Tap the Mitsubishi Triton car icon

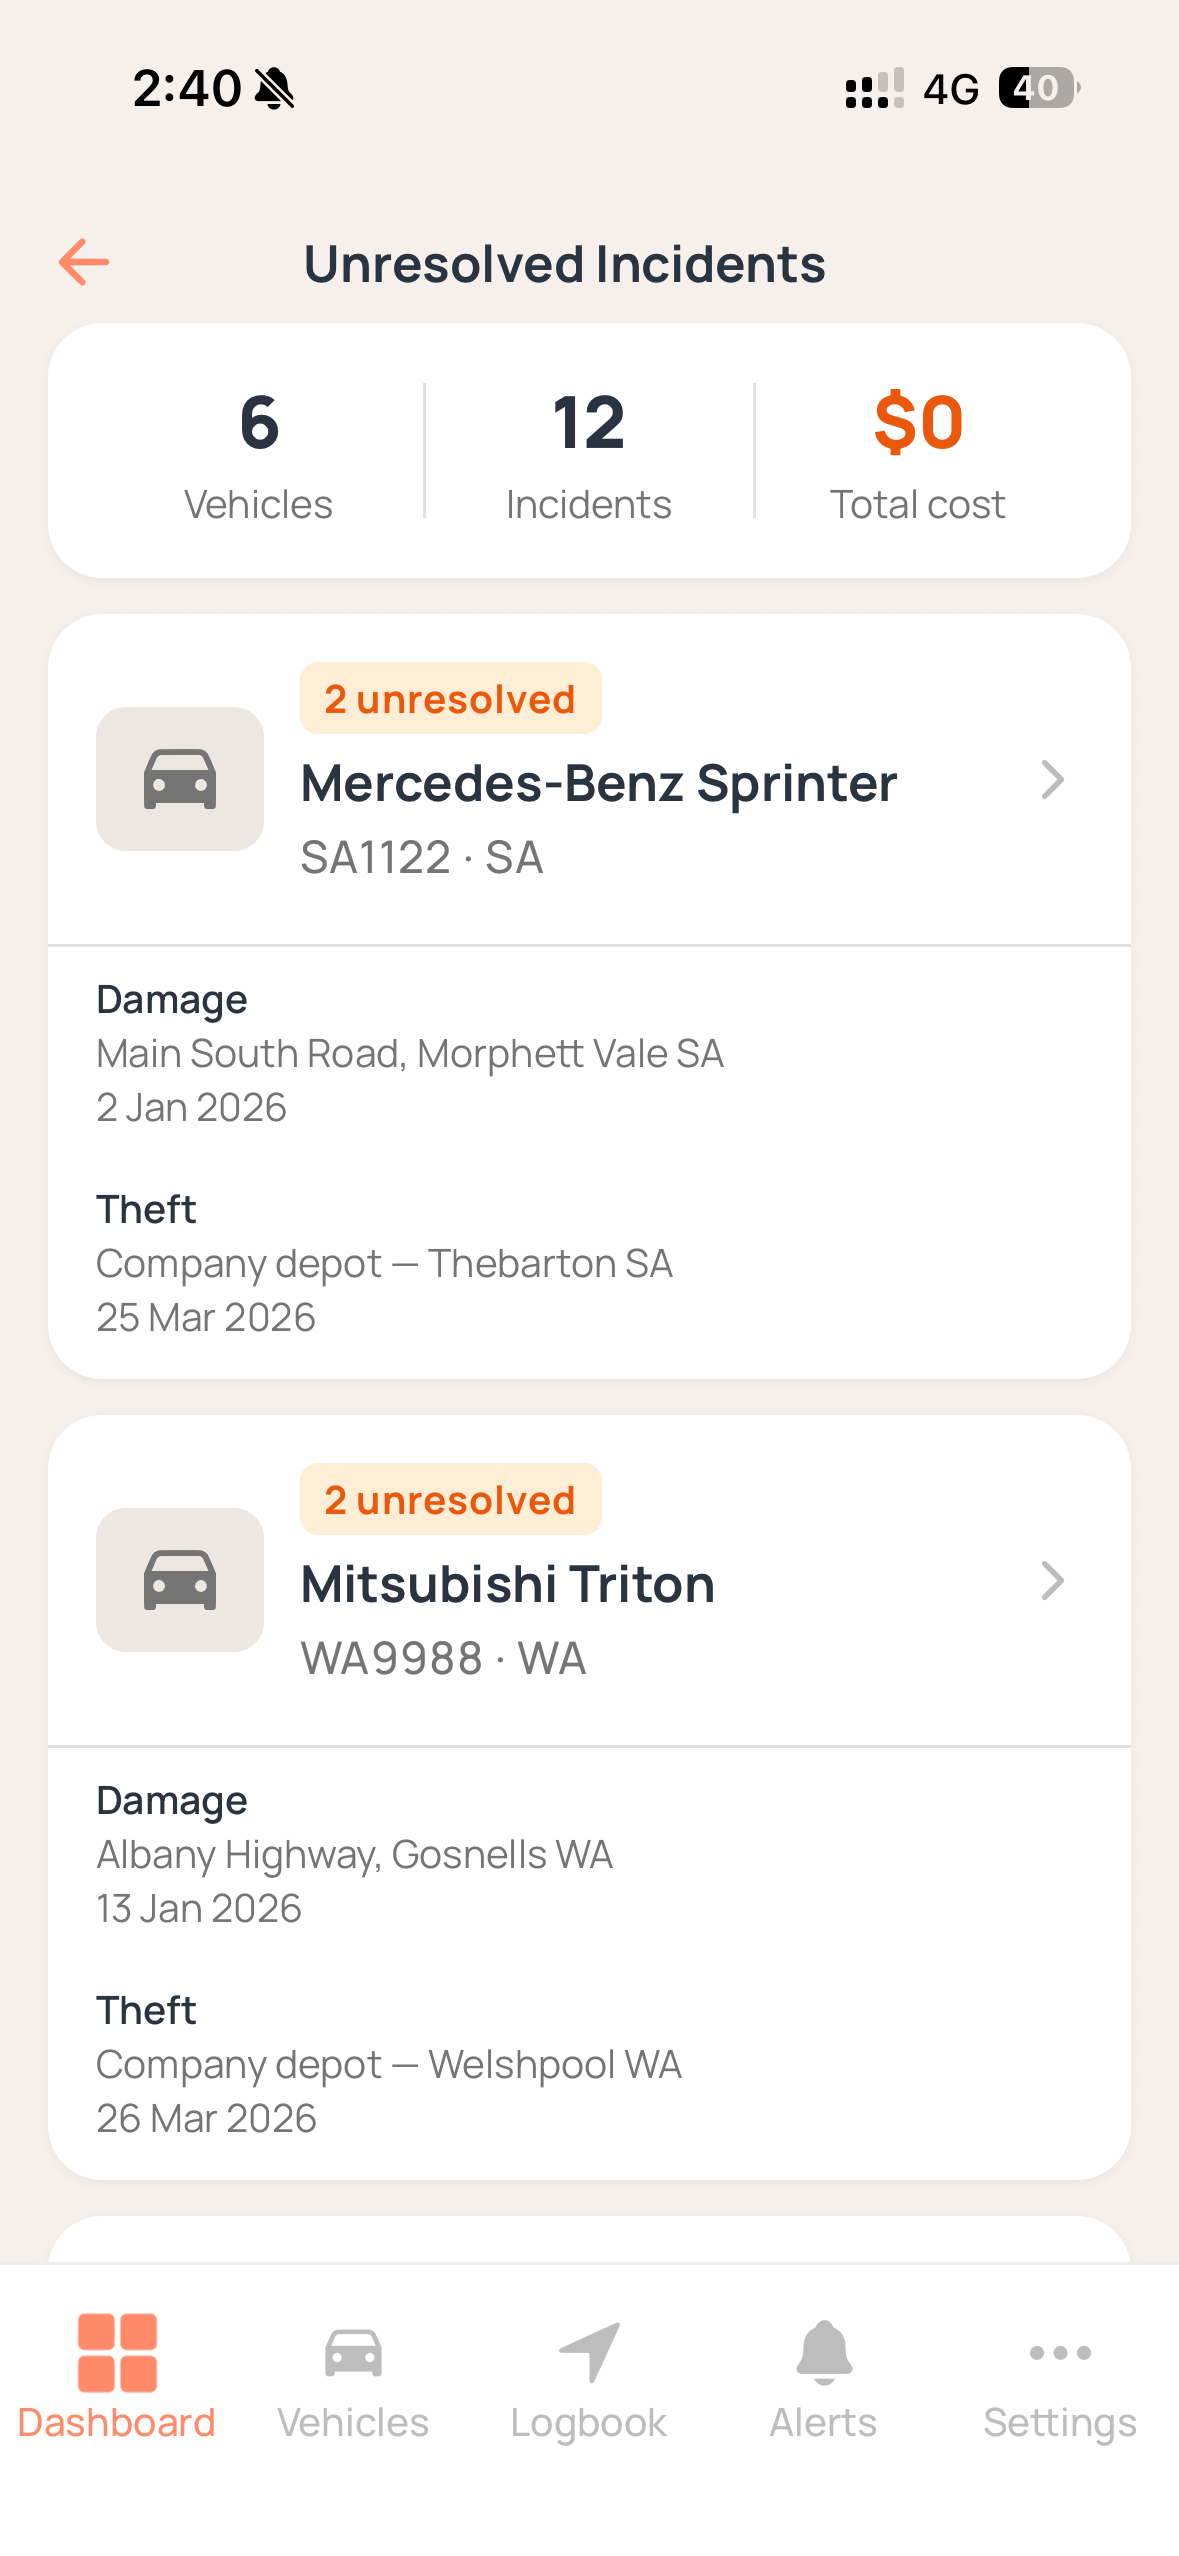point(180,1580)
